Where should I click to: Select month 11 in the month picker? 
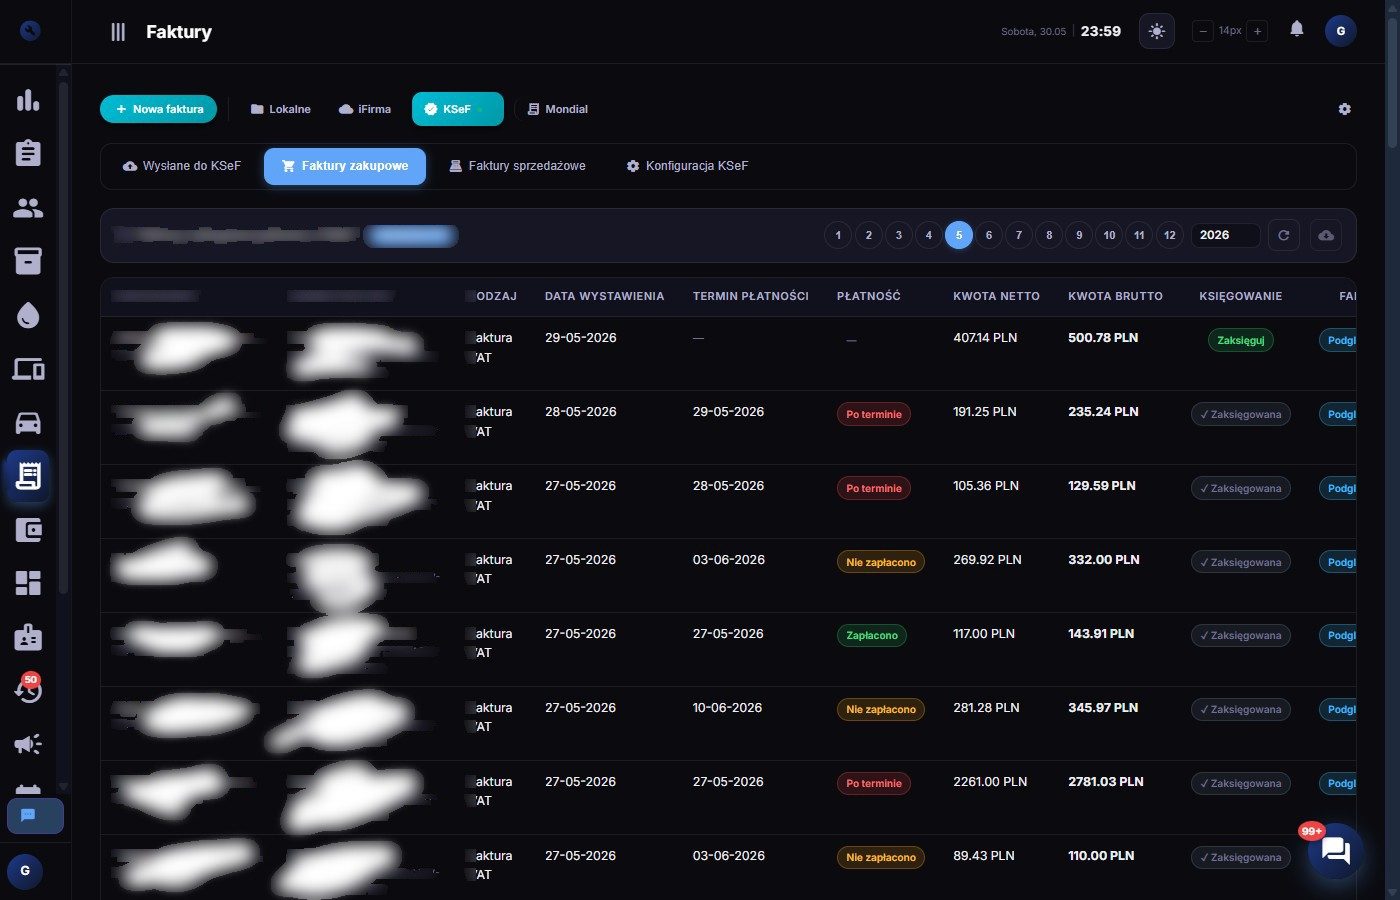point(1139,235)
